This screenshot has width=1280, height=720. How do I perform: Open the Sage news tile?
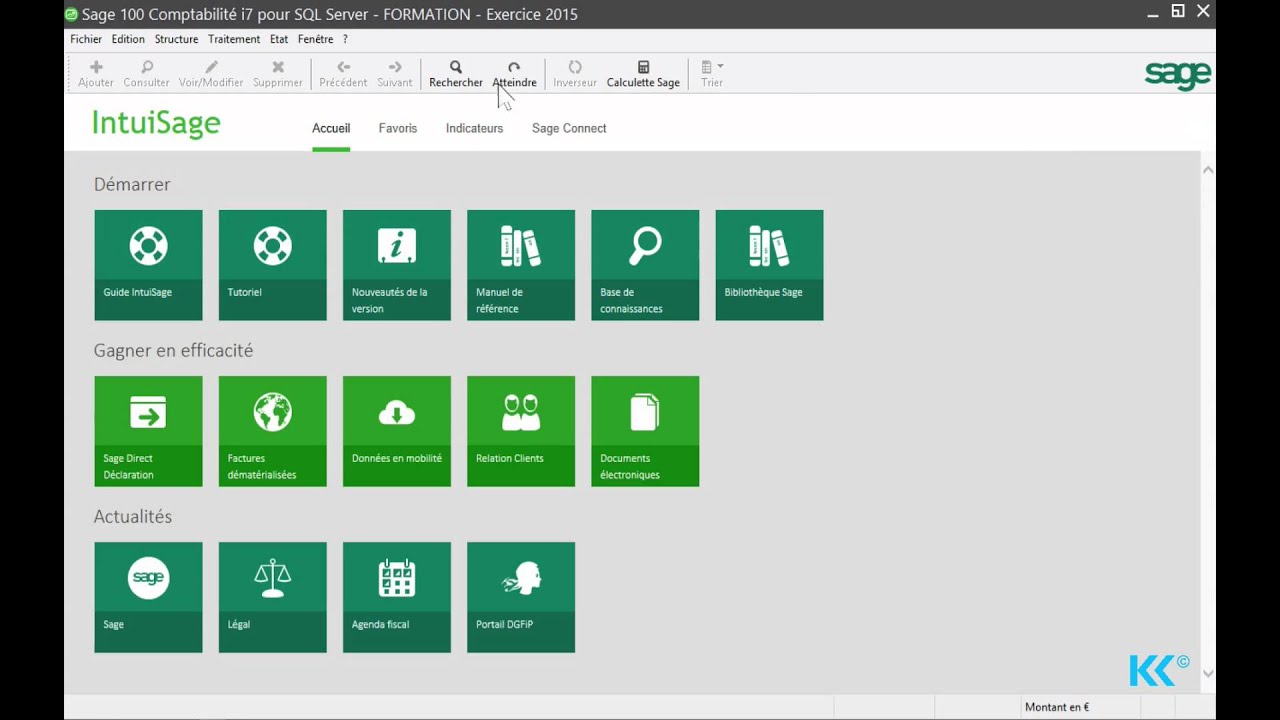148,597
